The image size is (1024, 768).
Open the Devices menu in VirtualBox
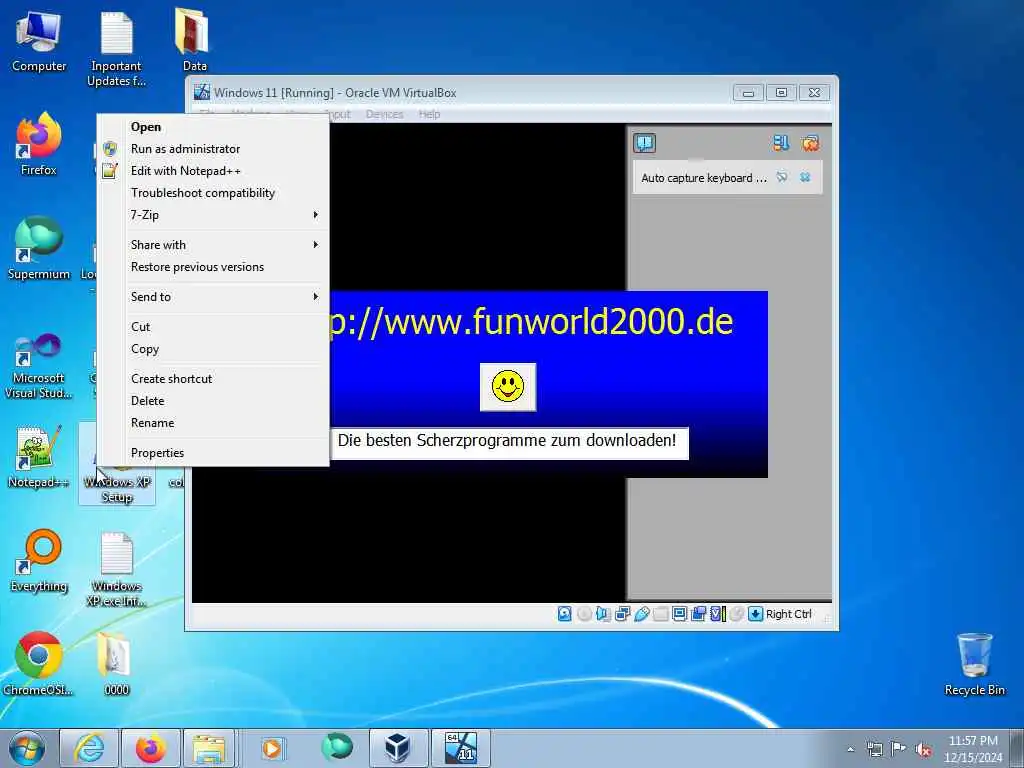tap(384, 114)
